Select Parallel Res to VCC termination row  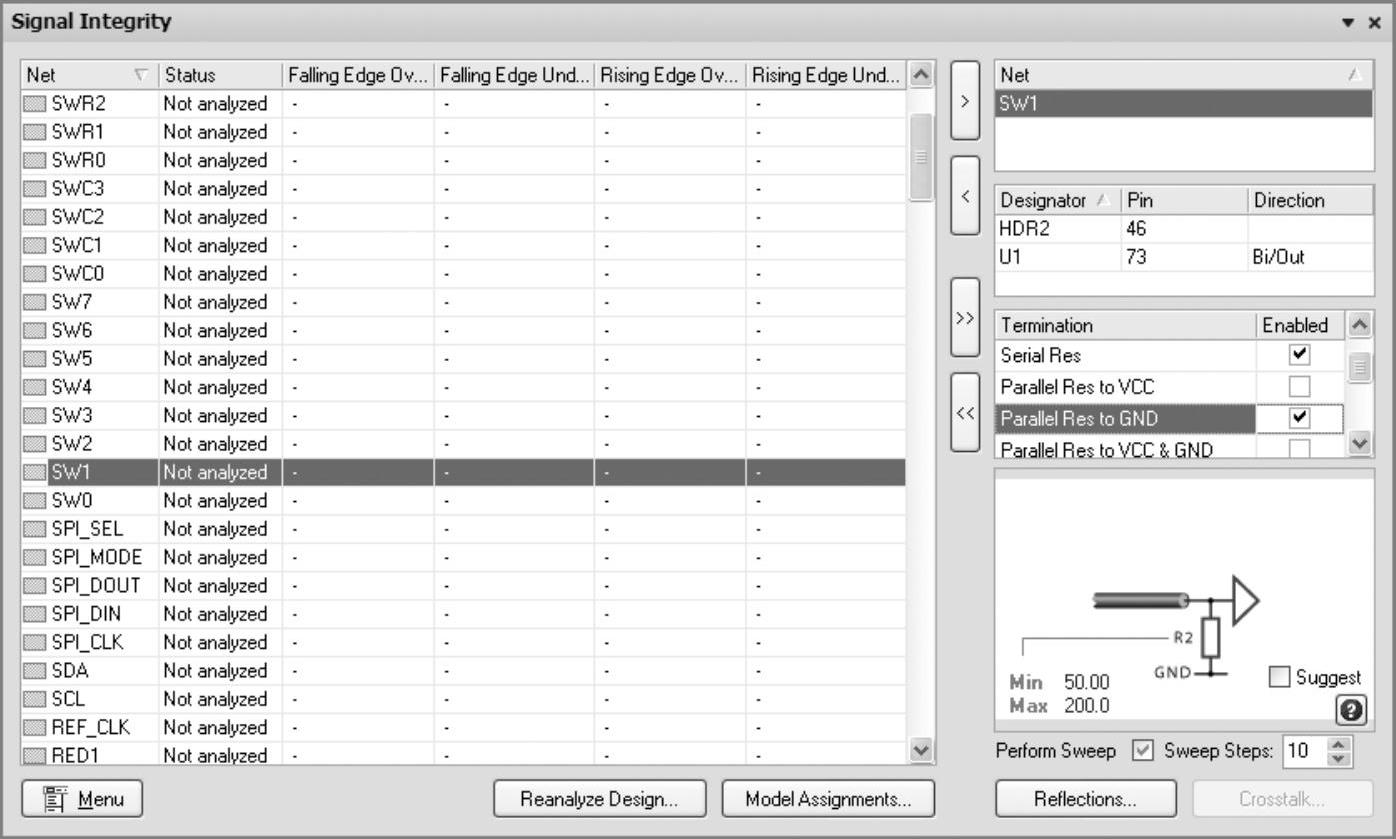(x=1126, y=386)
